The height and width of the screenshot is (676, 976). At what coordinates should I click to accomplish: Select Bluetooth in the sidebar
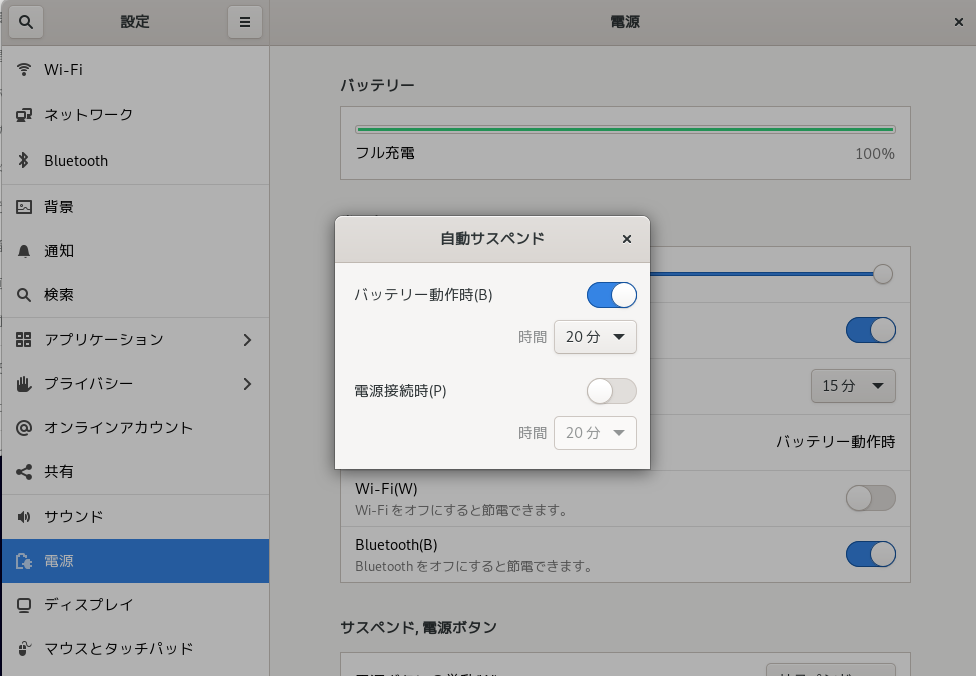click(x=135, y=161)
